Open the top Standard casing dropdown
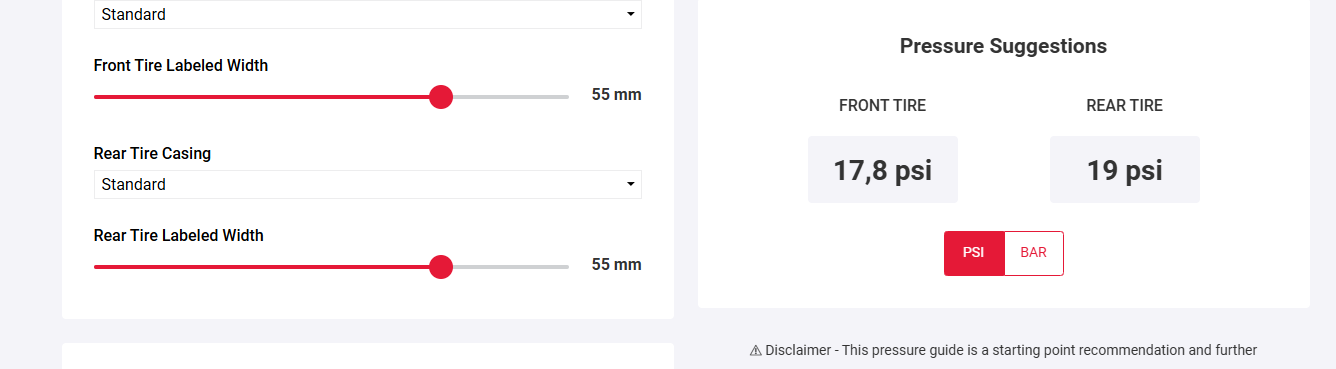This screenshot has width=1336, height=369. (x=368, y=14)
